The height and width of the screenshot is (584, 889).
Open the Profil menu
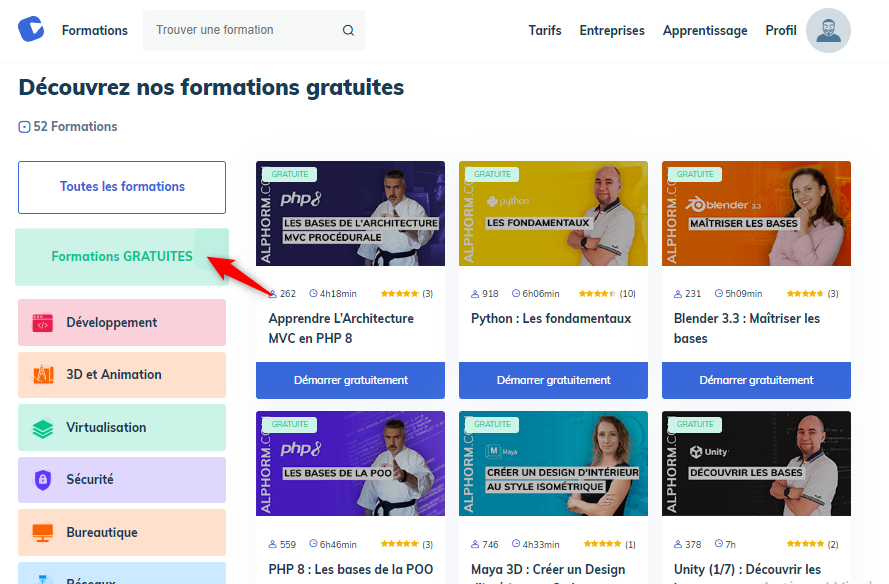pyautogui.click(x=781, y=31)
